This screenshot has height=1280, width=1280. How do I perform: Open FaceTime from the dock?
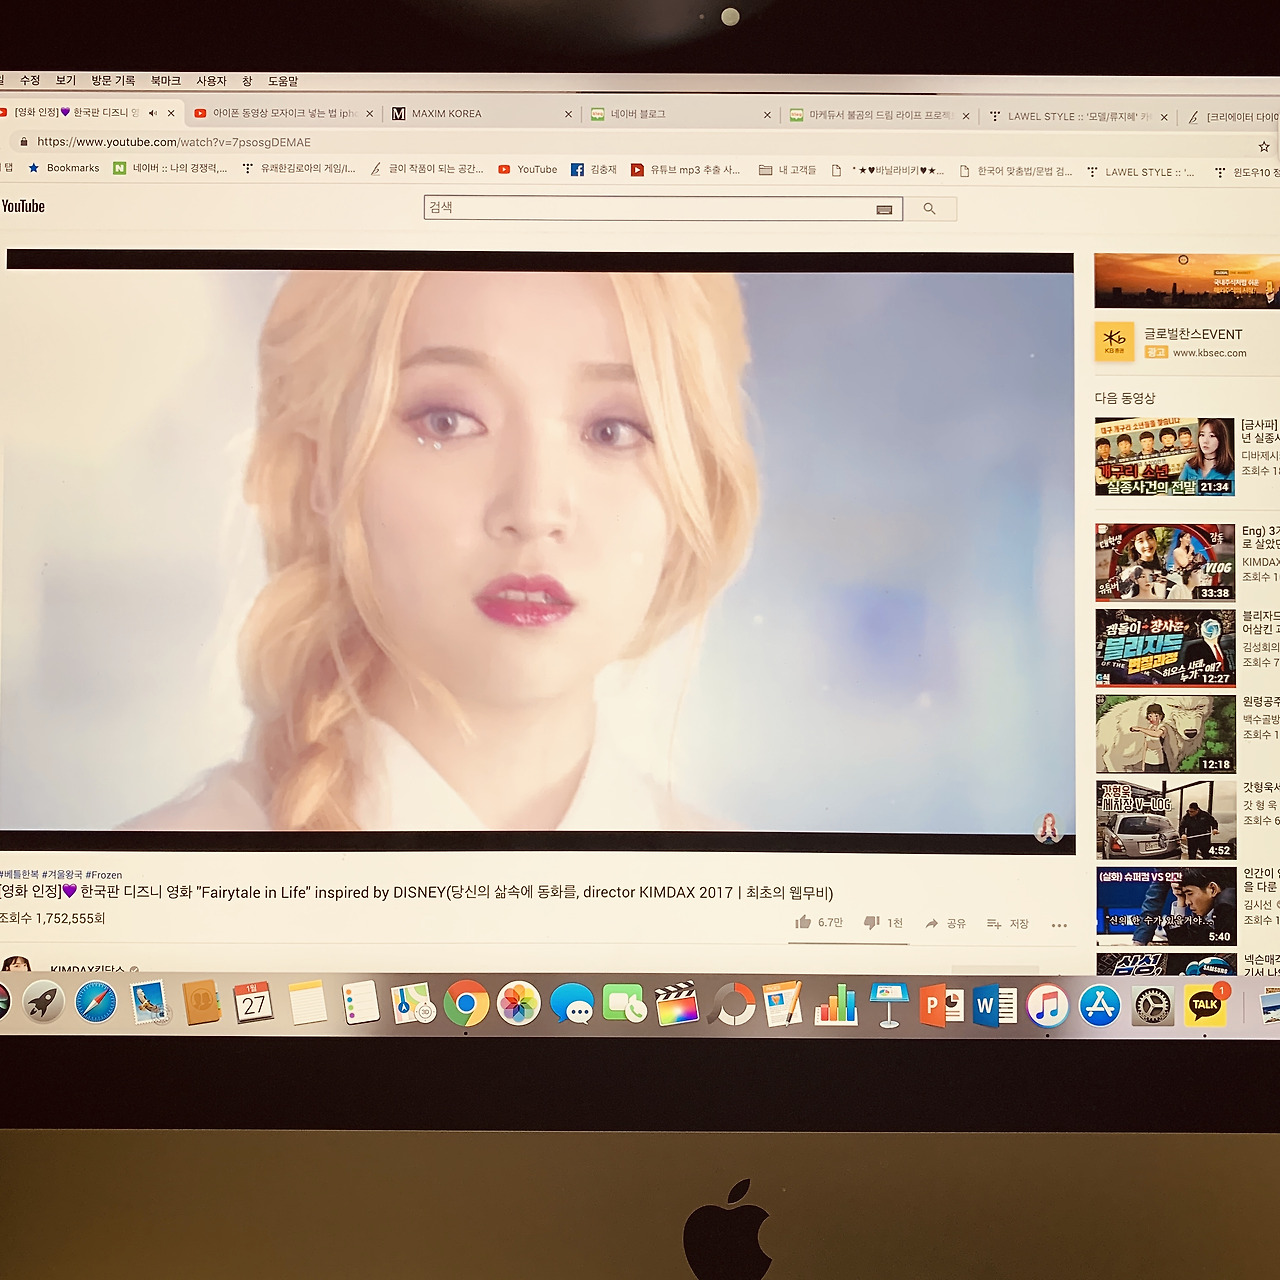click(x=625, y=1005)
